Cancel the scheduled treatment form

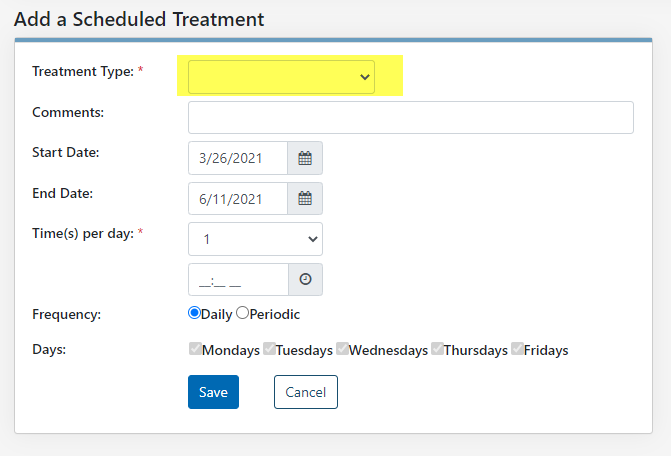[x=306, y=392]
